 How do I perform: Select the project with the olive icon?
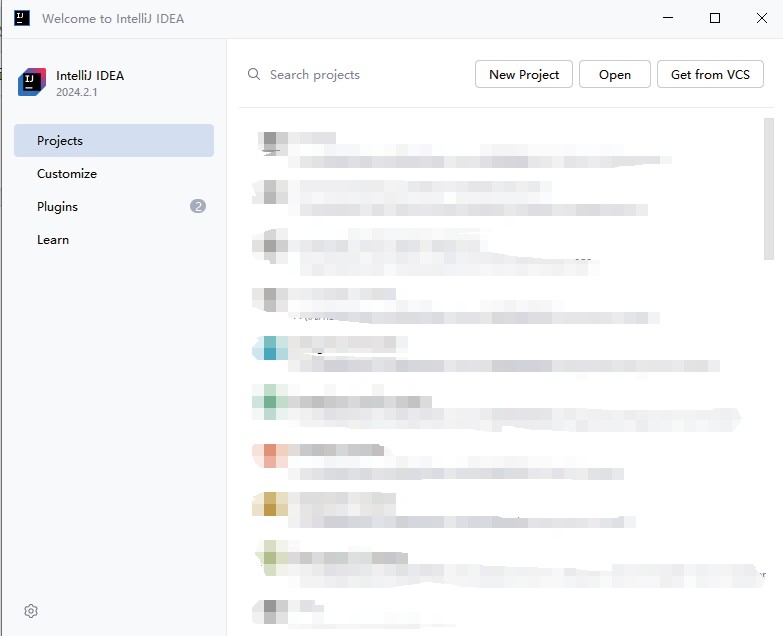click(499, 563)
